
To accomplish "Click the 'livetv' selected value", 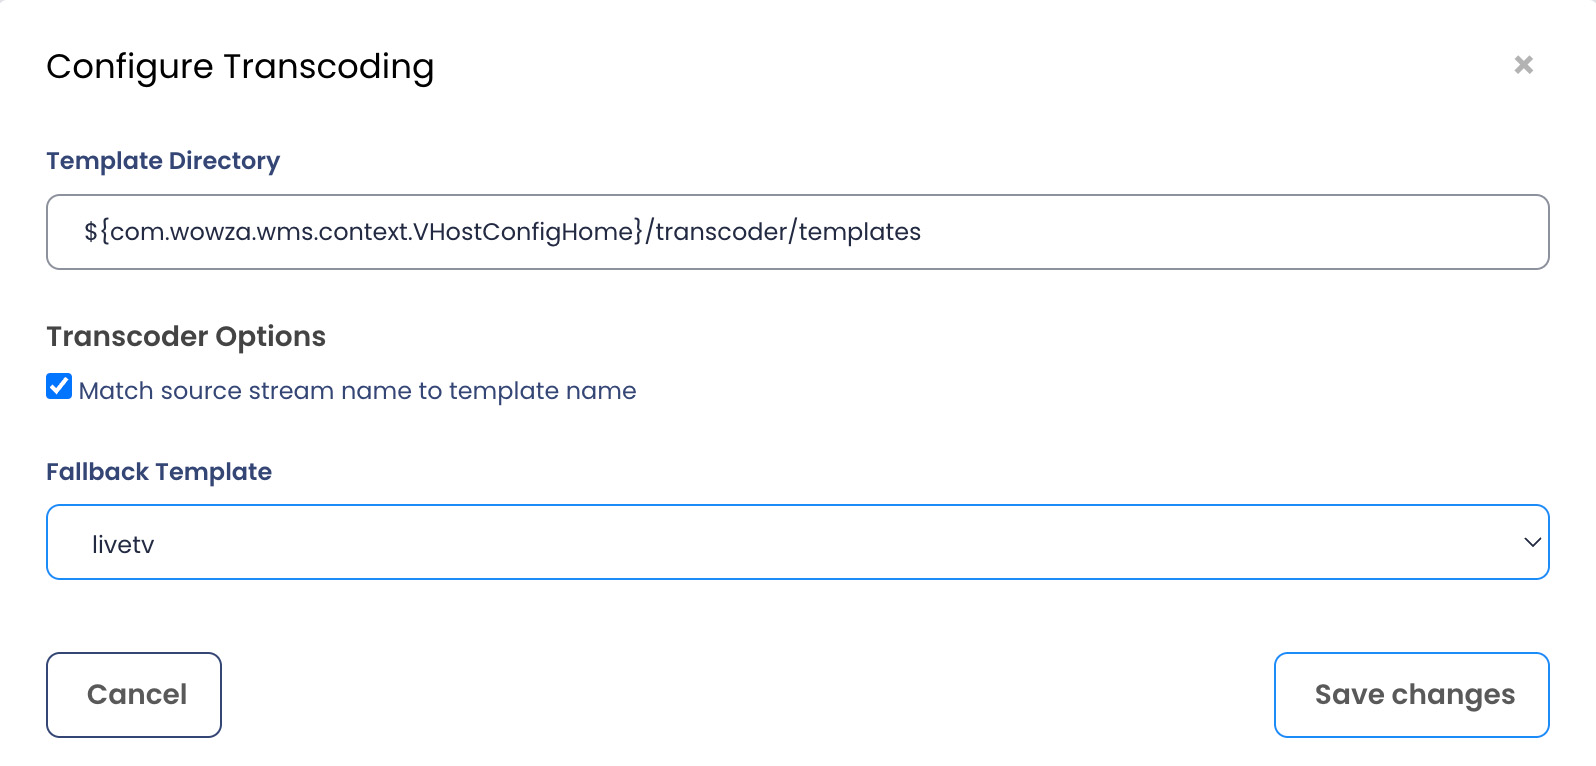I will pos(123,545).
